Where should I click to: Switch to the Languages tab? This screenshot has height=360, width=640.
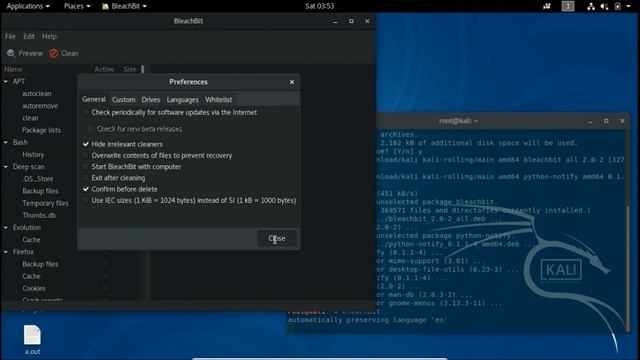[182, 100]
